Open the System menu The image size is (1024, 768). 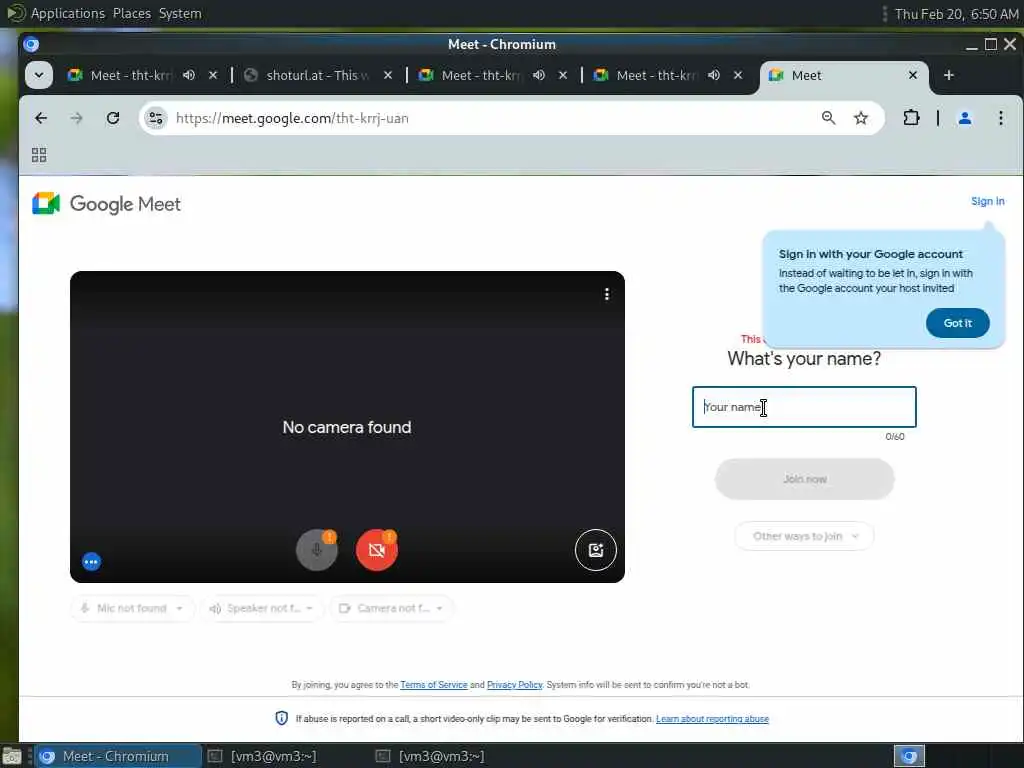tap(180, 13)
